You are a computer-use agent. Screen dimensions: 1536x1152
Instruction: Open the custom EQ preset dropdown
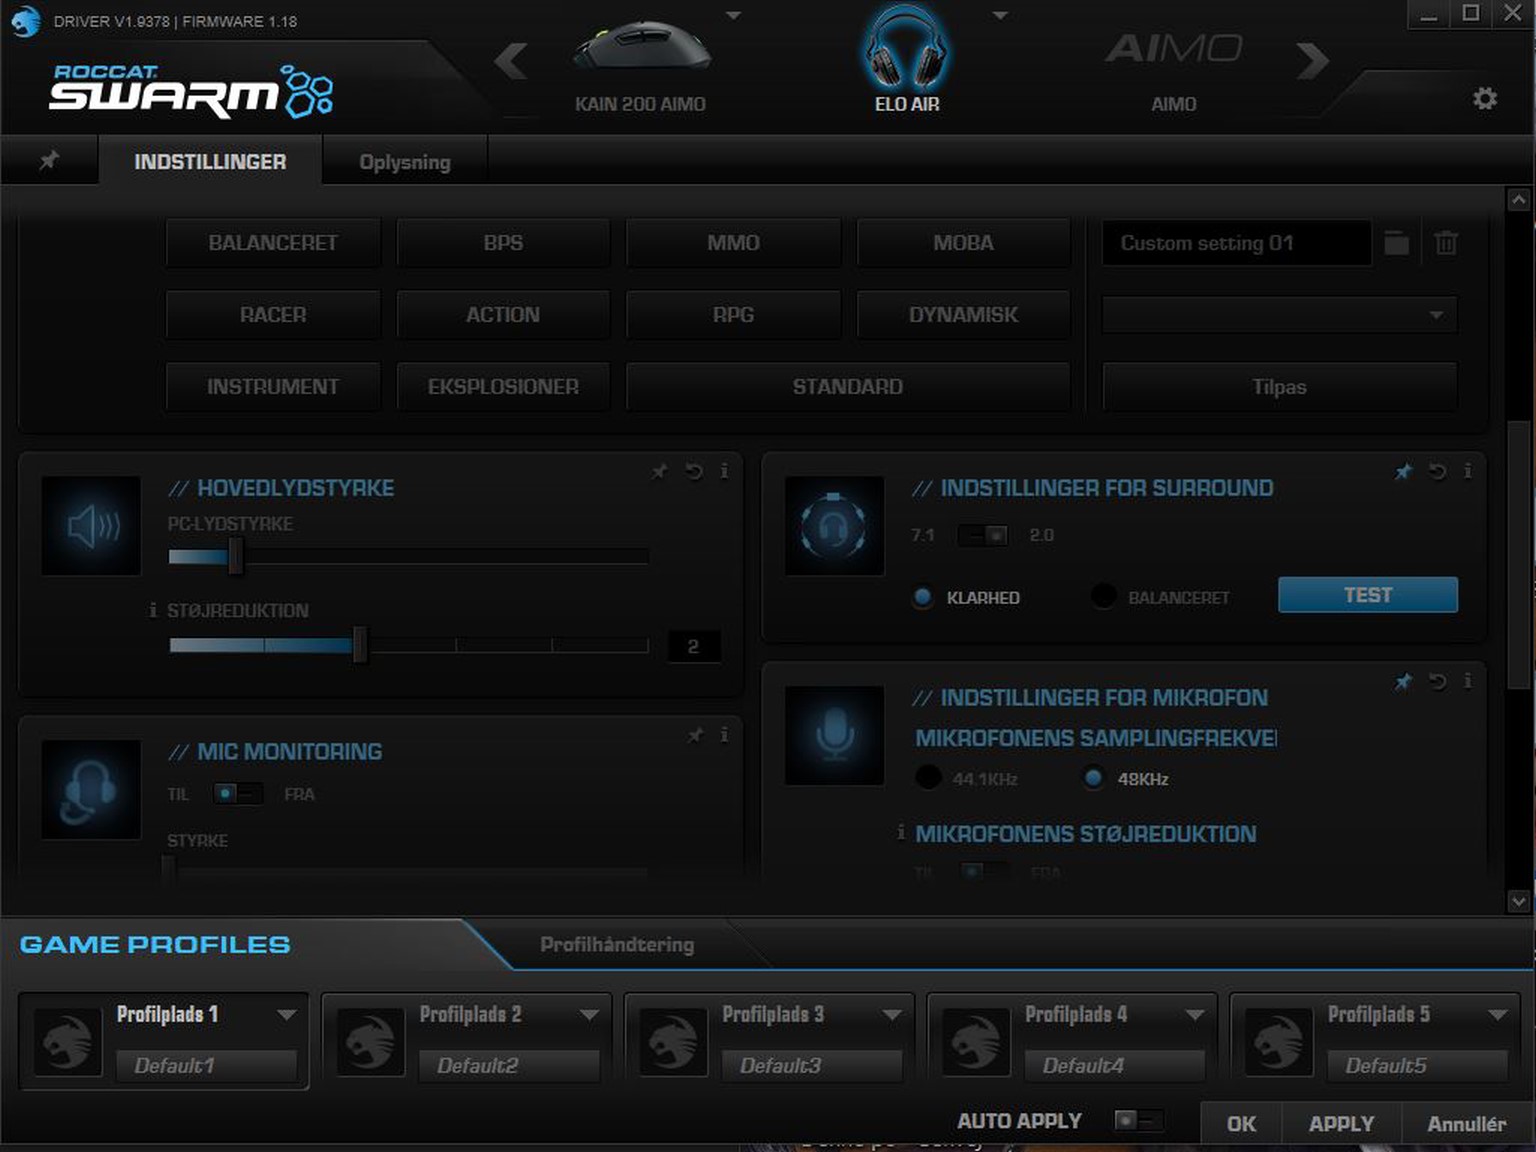pos(1279,315)
